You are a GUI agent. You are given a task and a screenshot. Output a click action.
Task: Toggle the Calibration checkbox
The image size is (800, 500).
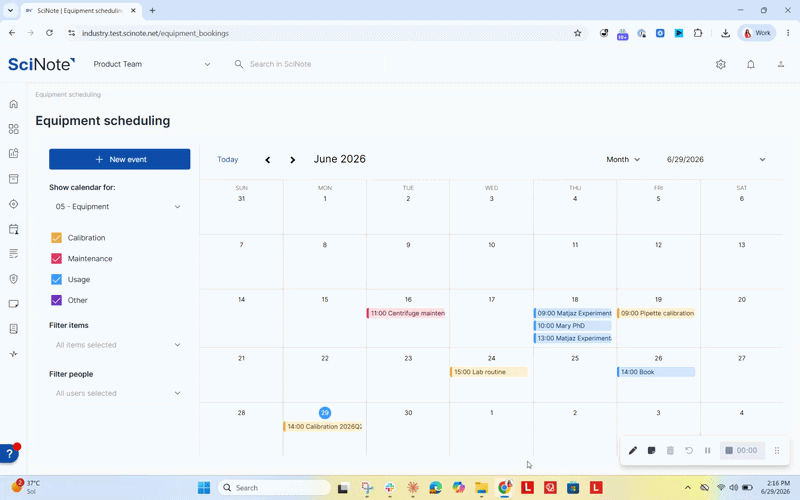57,238
